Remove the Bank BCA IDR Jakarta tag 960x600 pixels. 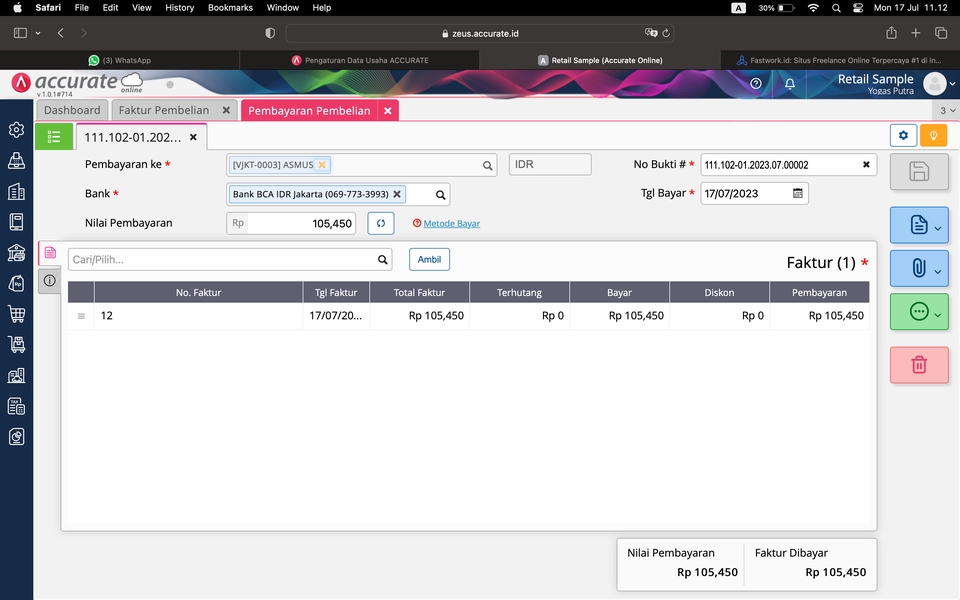coord(397,194)
